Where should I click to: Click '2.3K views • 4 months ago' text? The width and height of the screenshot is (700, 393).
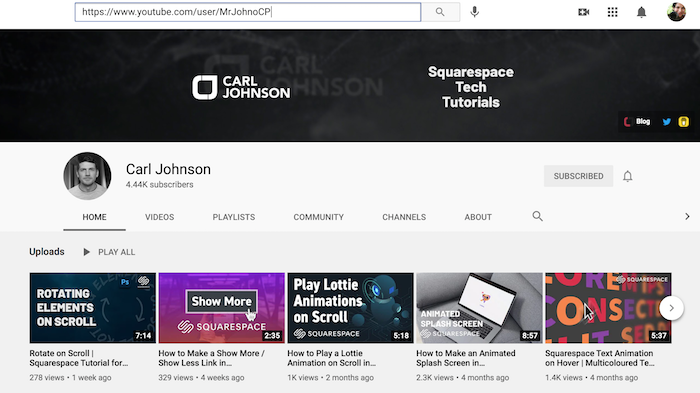(x=462, y=377)
